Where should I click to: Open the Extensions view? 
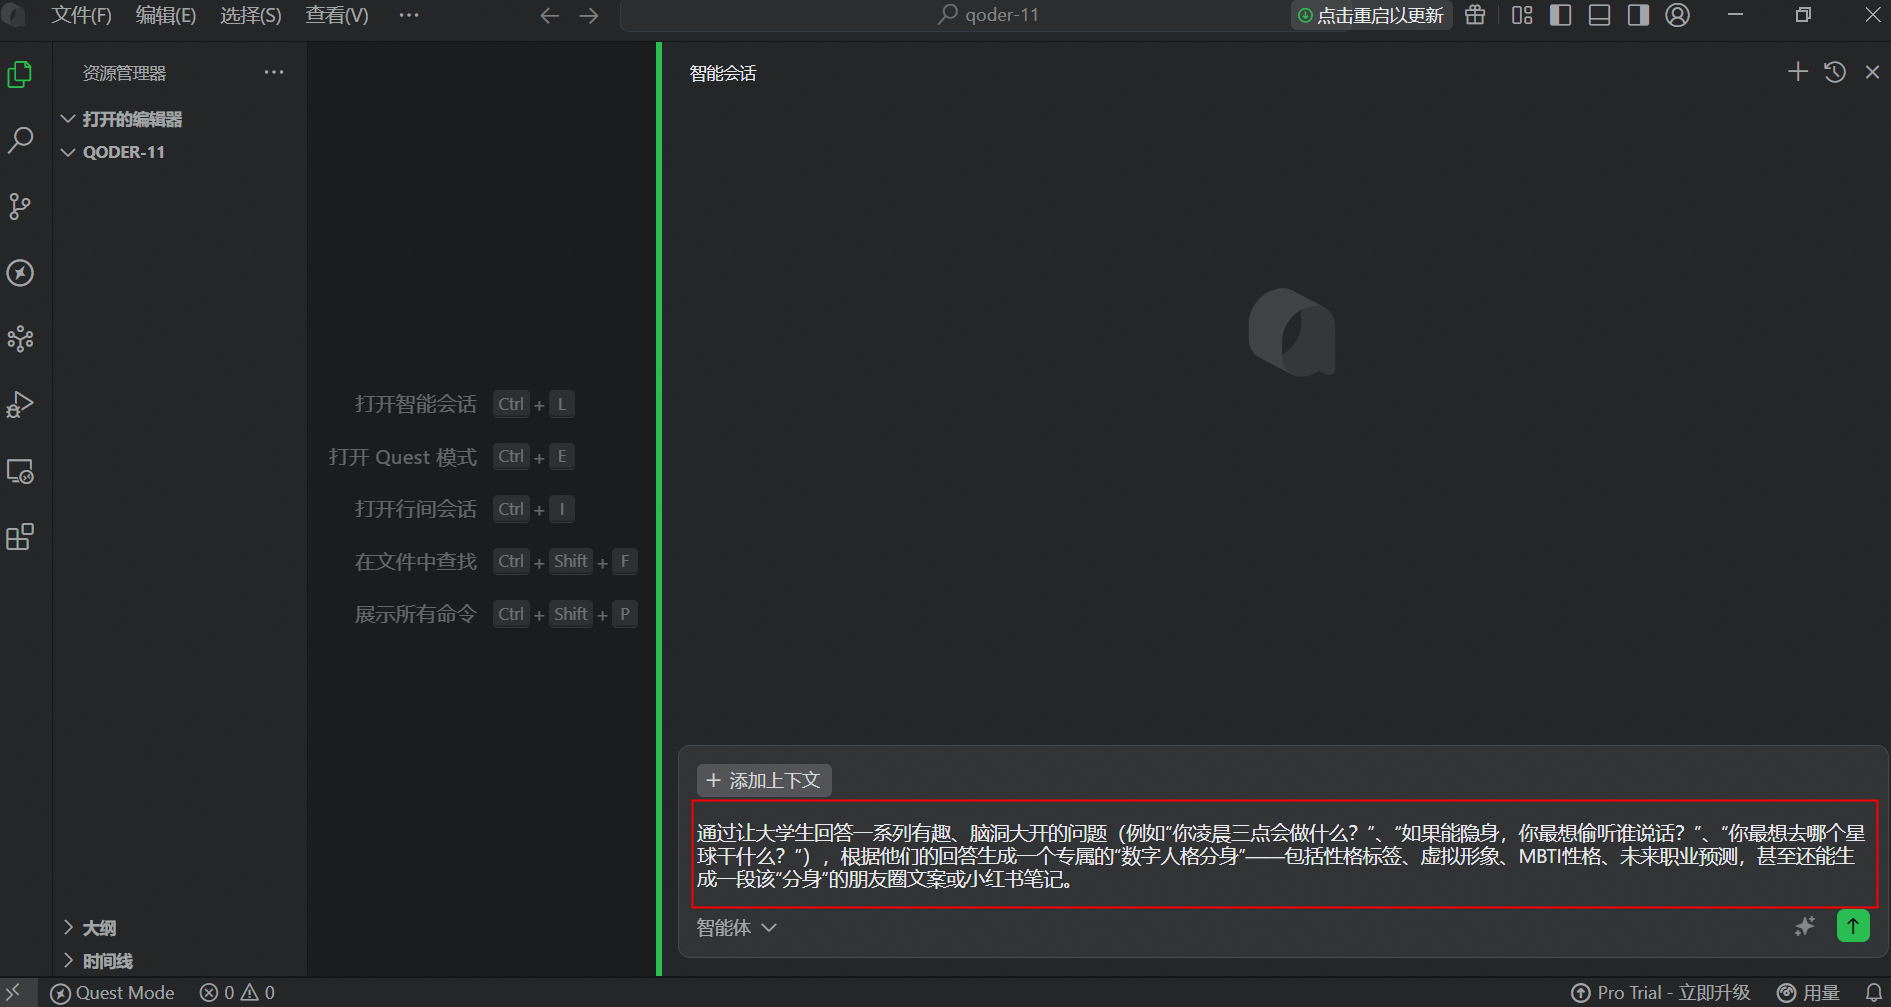pyautogui.click(x=20, y=537)
